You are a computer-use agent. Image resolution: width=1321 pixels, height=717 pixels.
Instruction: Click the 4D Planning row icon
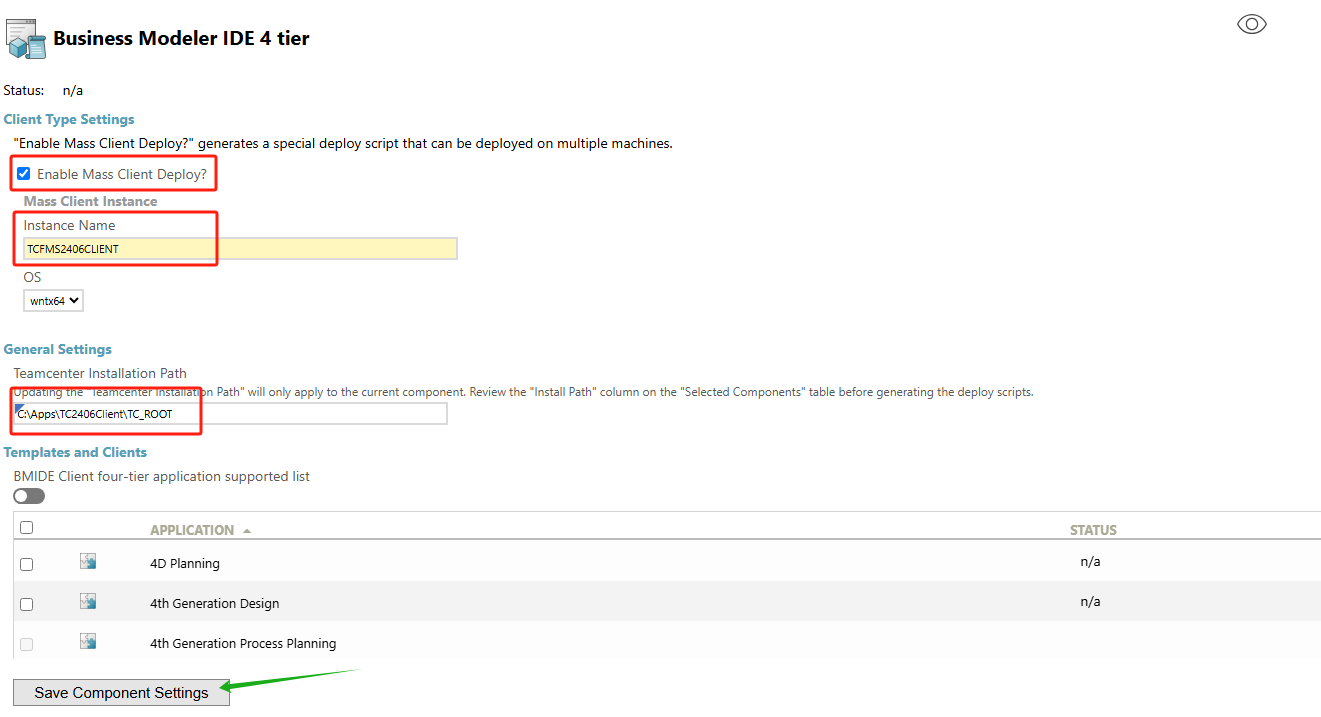(x=88, y=561)
